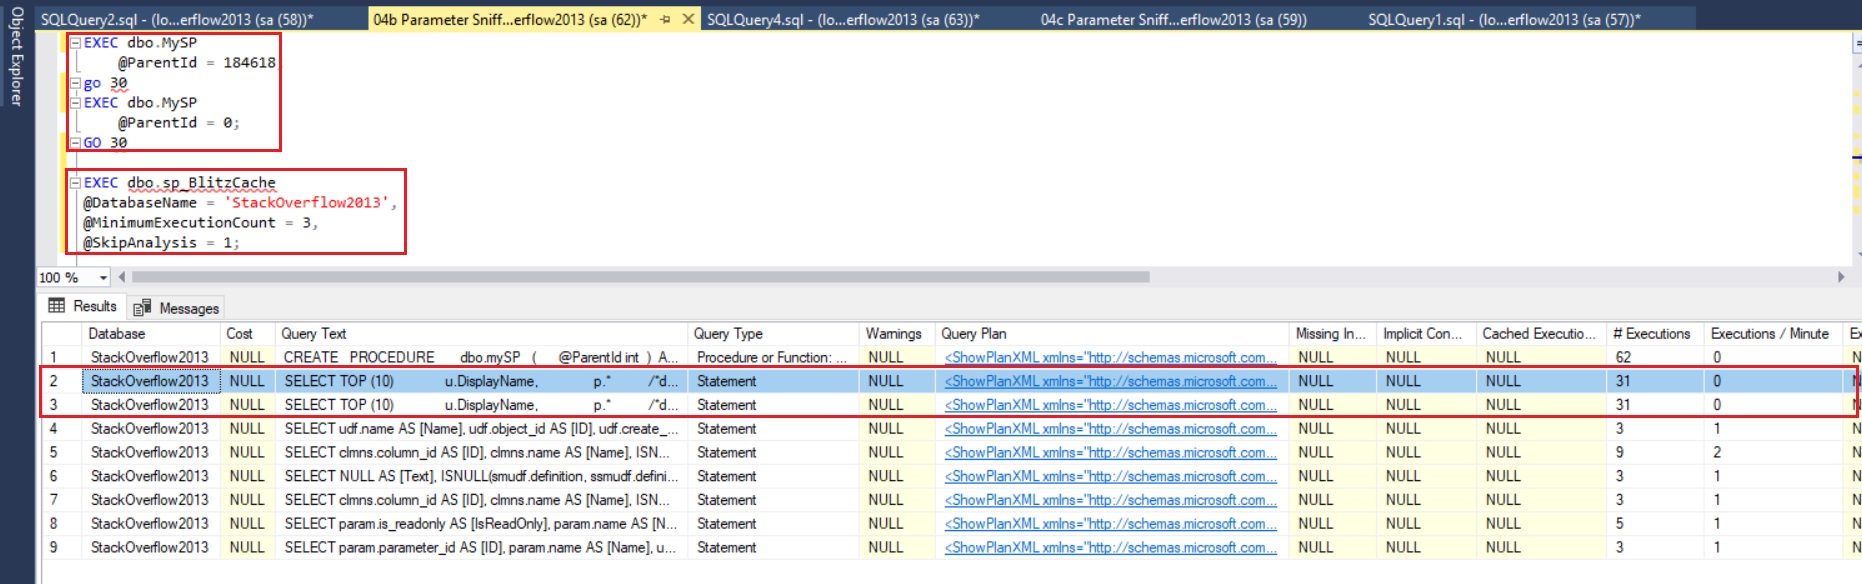1862x584 pixels.
Task: Click the Executions / Minute column header
Action: 1773,334
